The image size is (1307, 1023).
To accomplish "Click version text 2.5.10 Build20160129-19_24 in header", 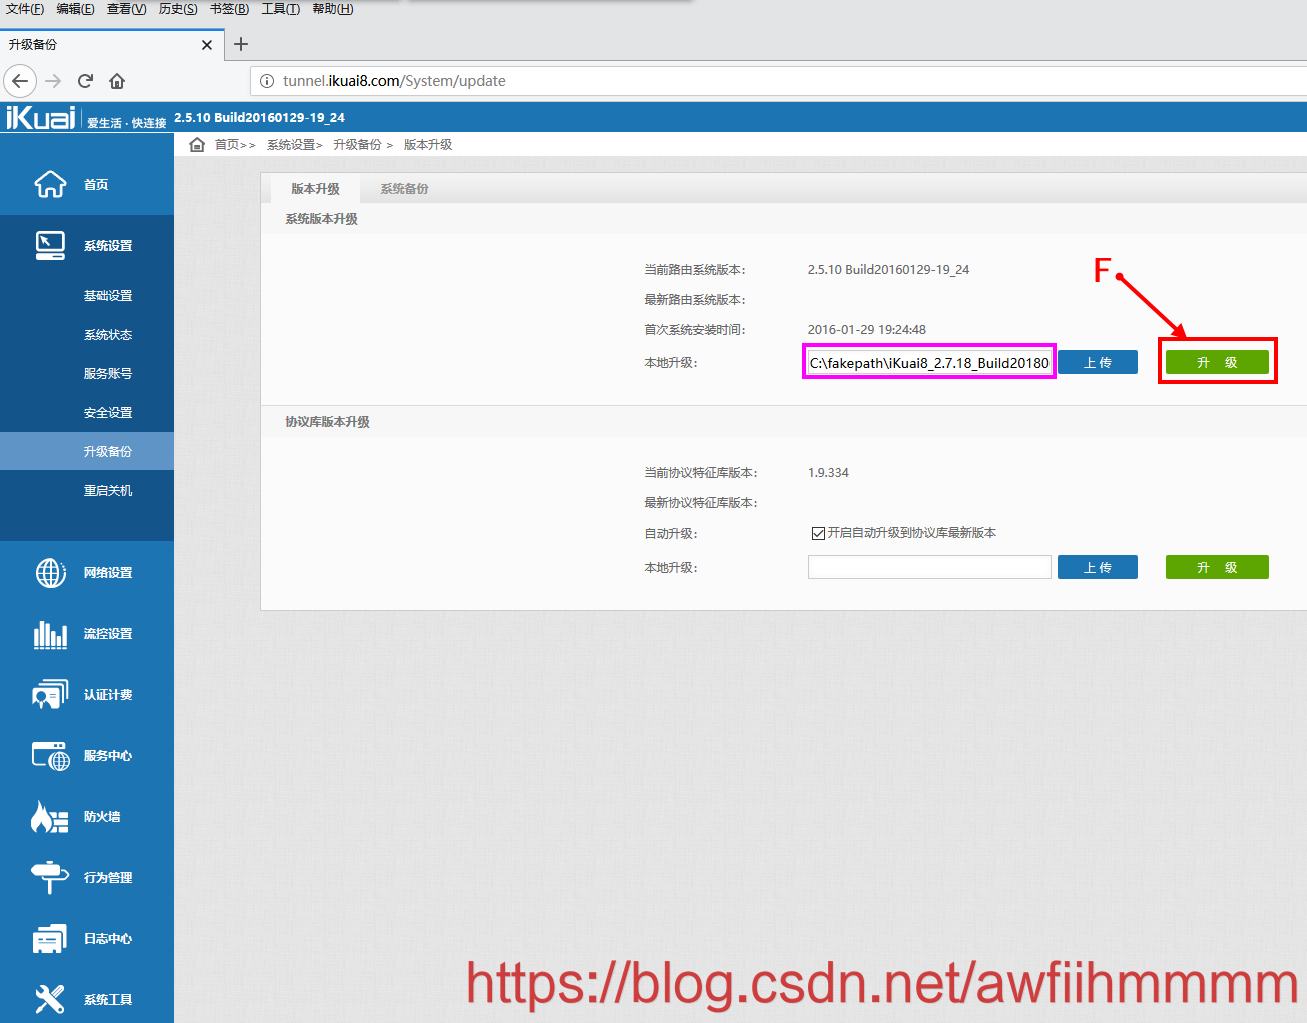I will pos(259,118).
